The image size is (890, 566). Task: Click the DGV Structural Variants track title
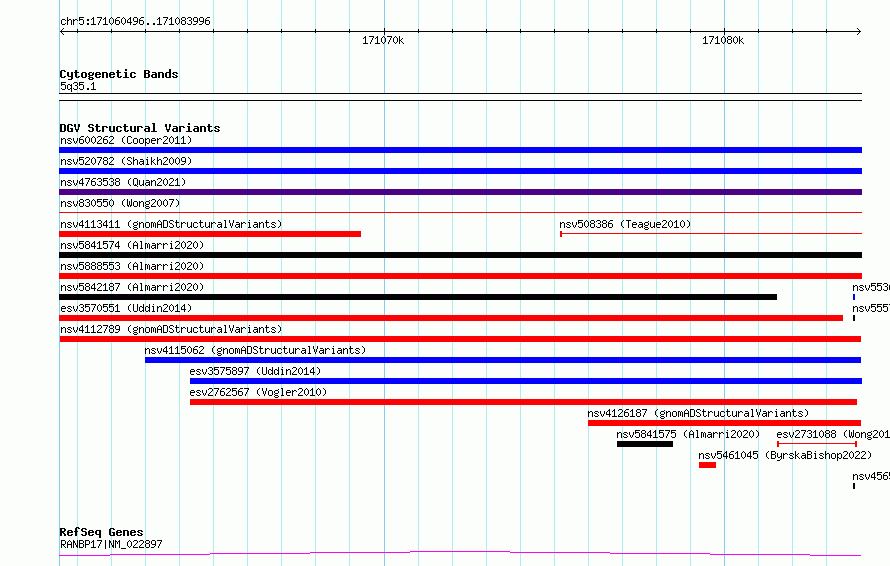pyautogui.click(x=140, y=128)
